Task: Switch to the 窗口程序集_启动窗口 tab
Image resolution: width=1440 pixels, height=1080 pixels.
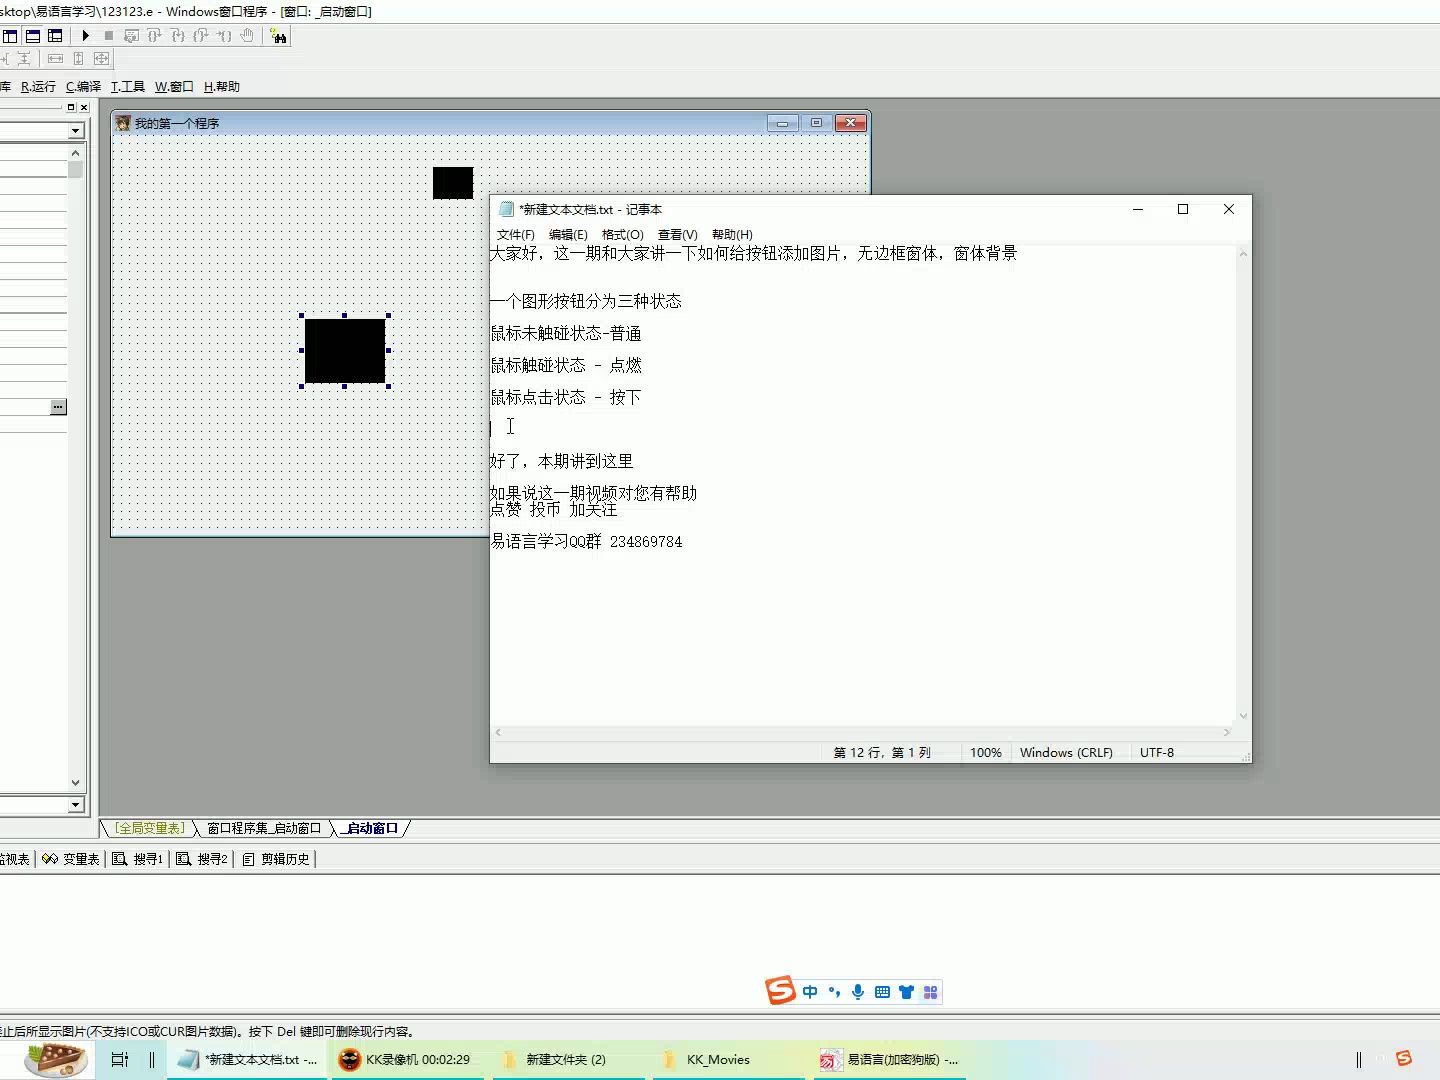Action: tap(264, 828)
